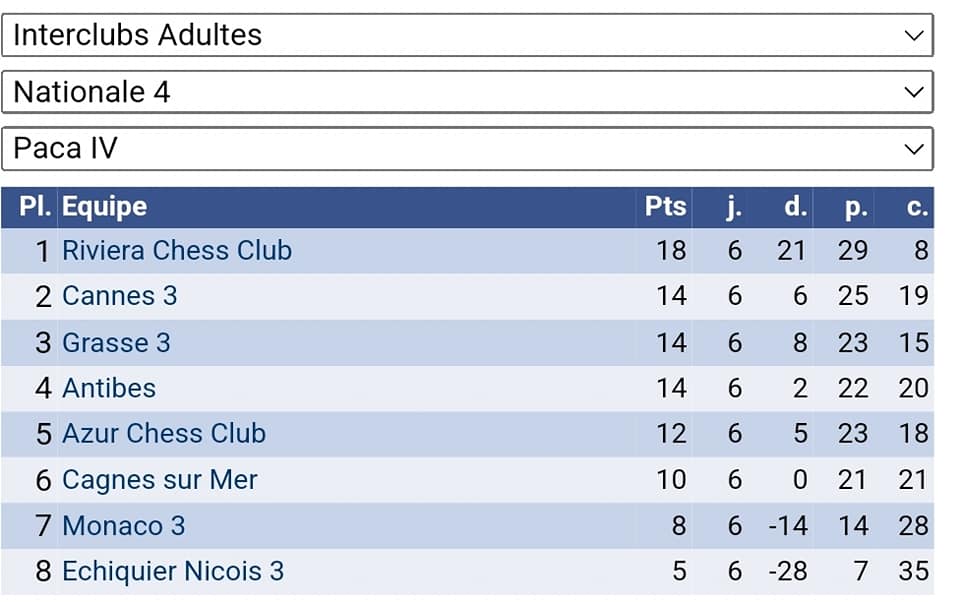960x605 pixels.
Task: Click the d. difference column header
Action: 795,207
